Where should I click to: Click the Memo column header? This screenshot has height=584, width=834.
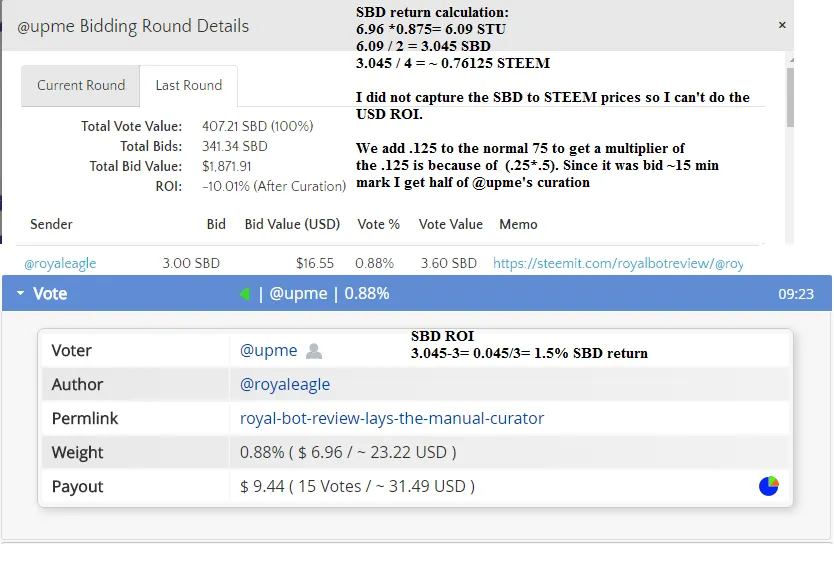tap(518, 224)
